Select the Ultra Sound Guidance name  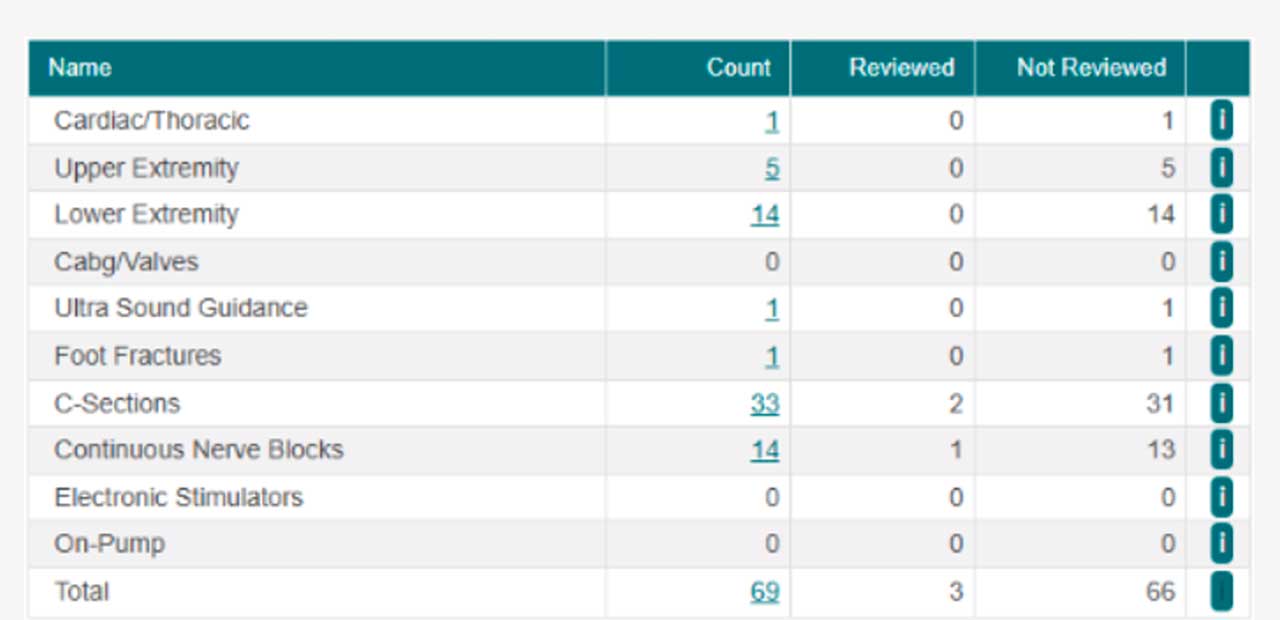coord(181,308)
